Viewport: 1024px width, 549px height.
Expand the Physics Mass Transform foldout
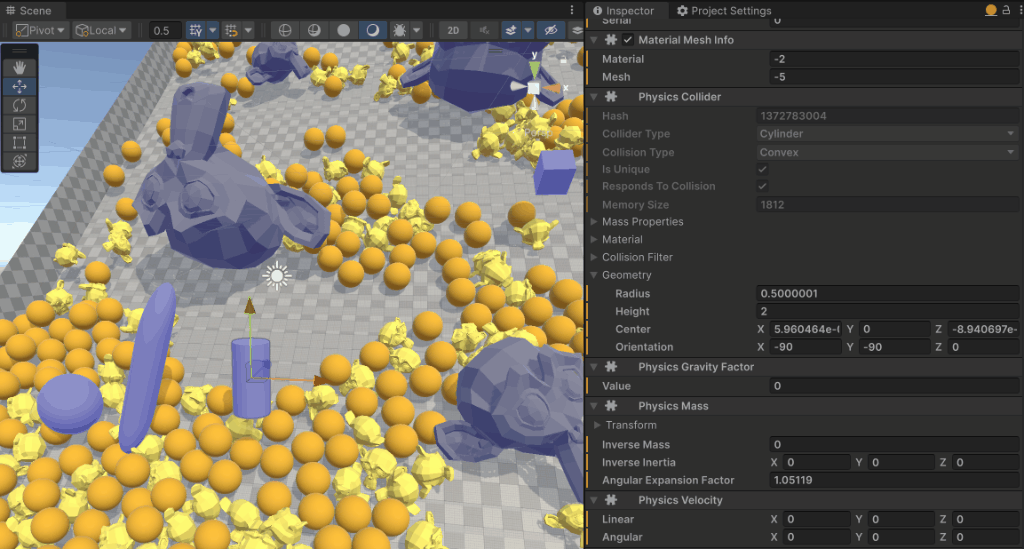[x=597, y=425]
